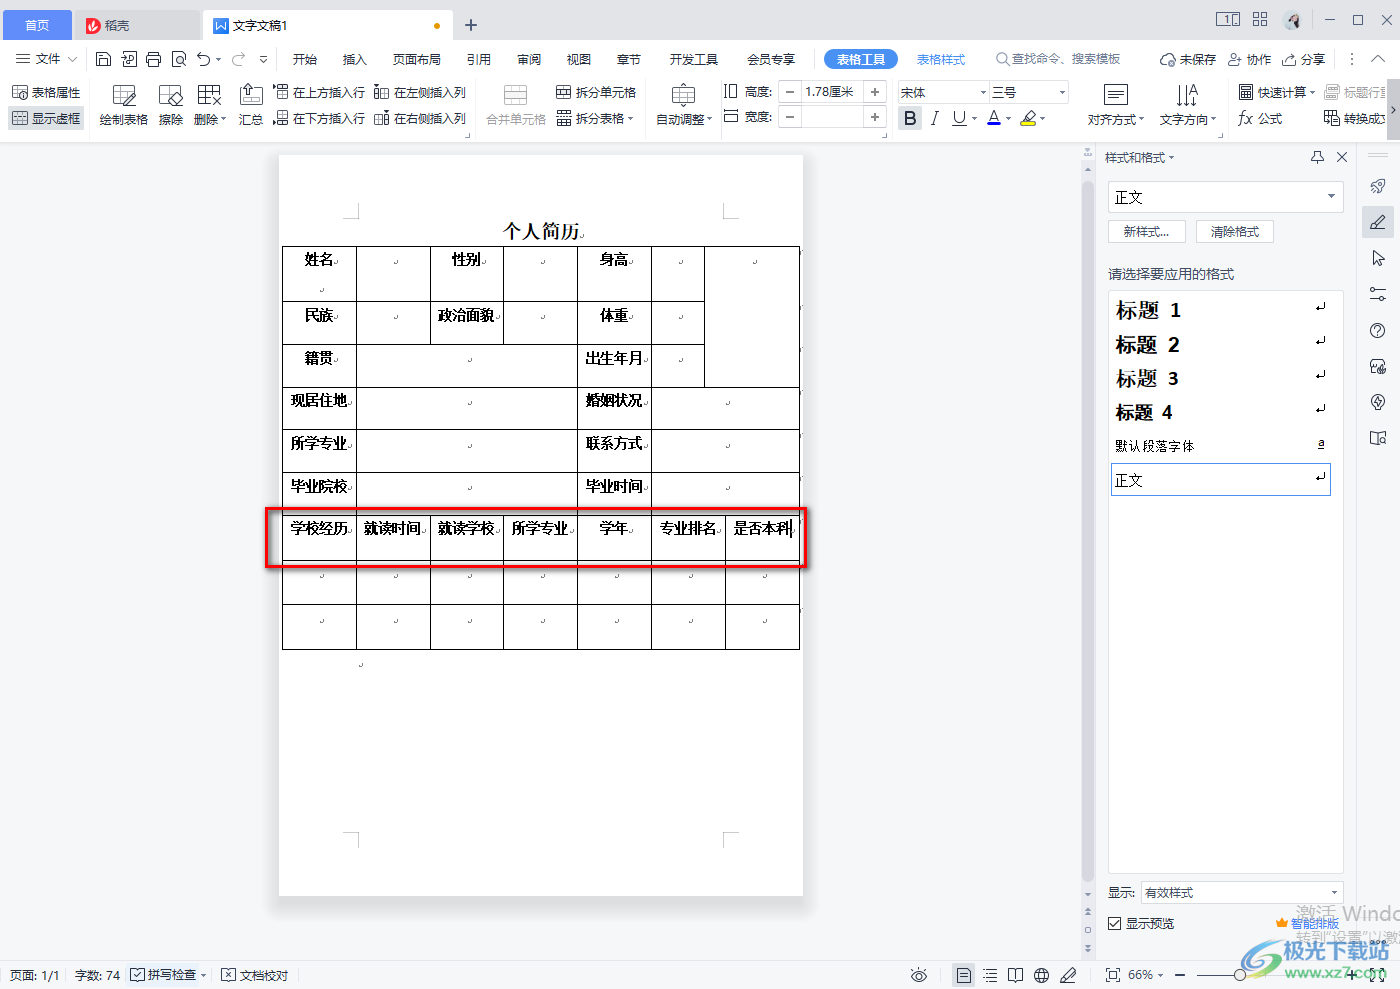Toggle Bold formatting
The width and height of the screenshot is (1400, 989).
tap(910, 118)
